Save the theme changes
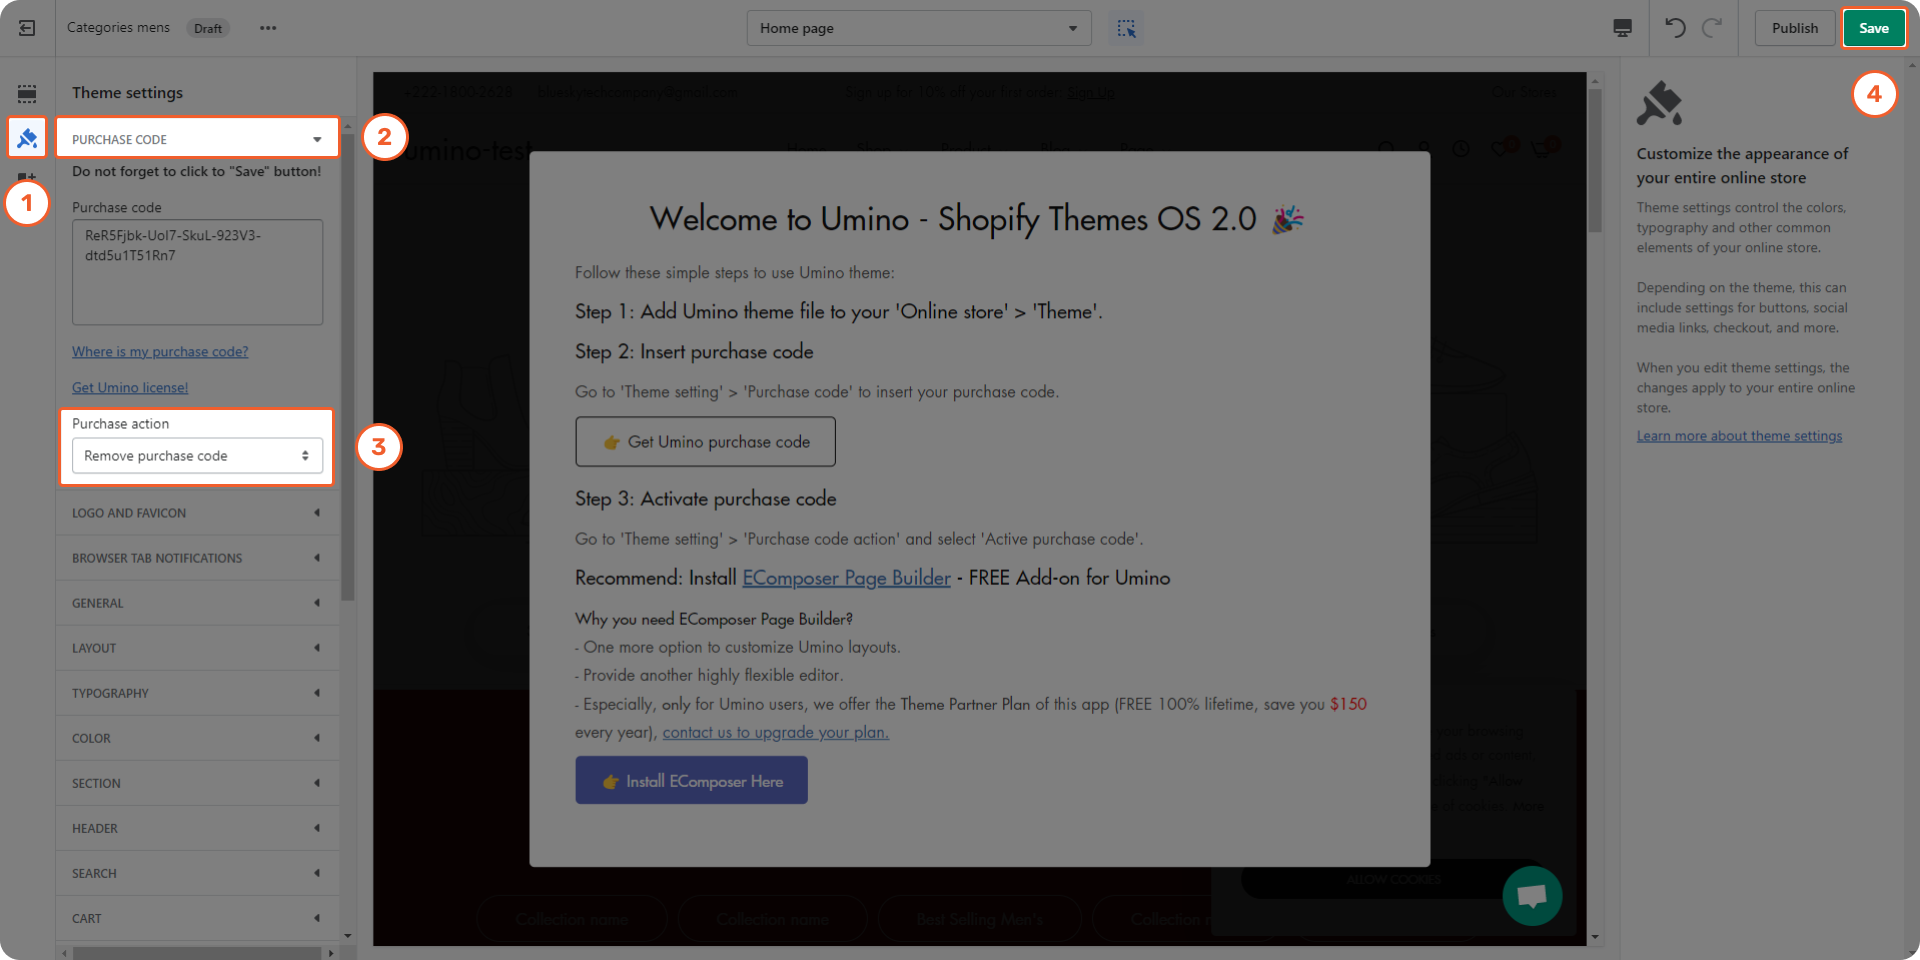The image size is (1920, 960). tap(1874, 28)
